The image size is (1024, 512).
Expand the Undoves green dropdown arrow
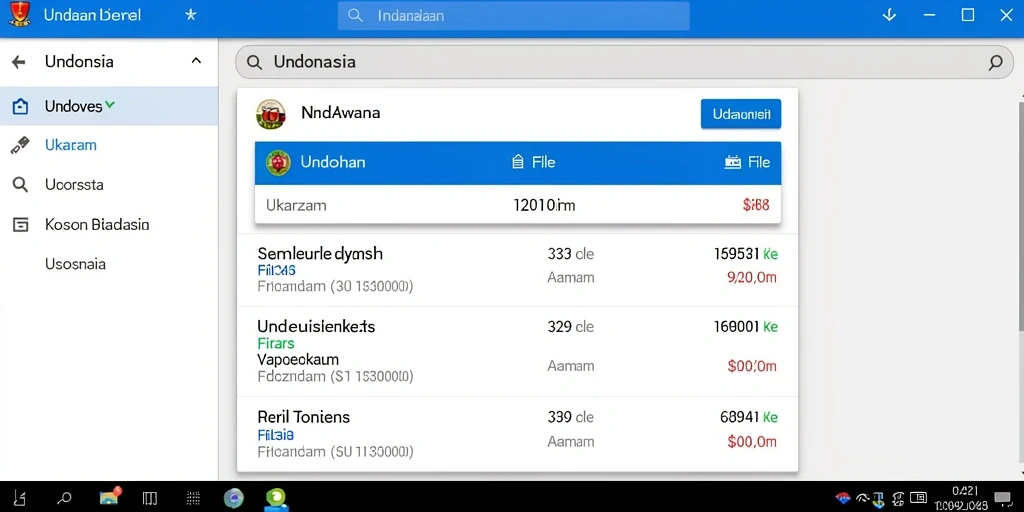[x=110, y=104]
